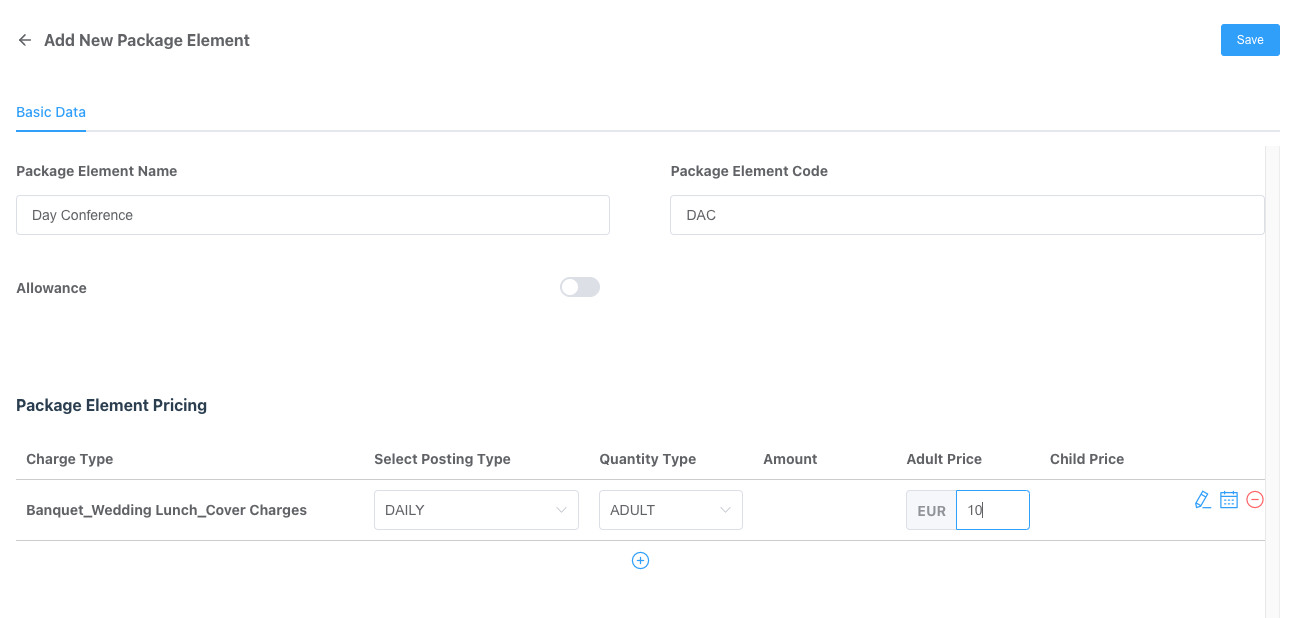Click the Amount column header
Screen dimensions: 1296x618
point(790,459)
